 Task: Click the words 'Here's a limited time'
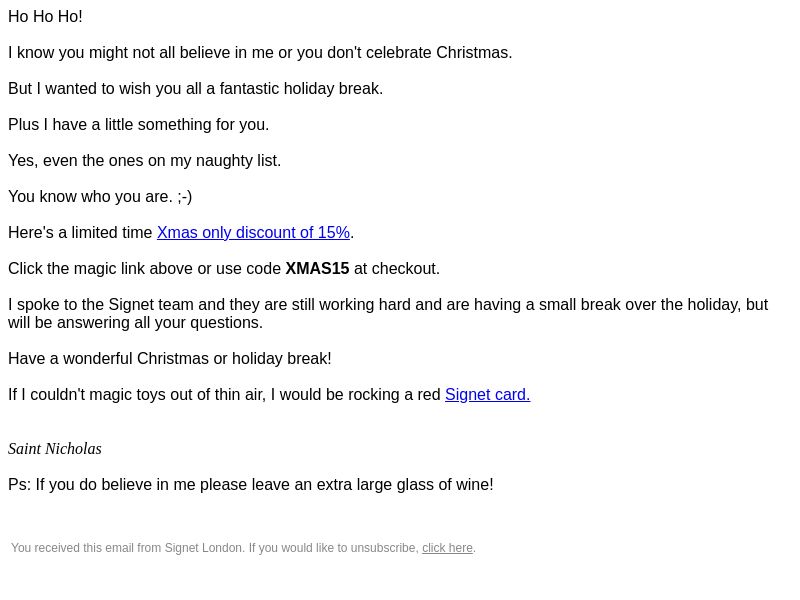[x=80, y=233]
